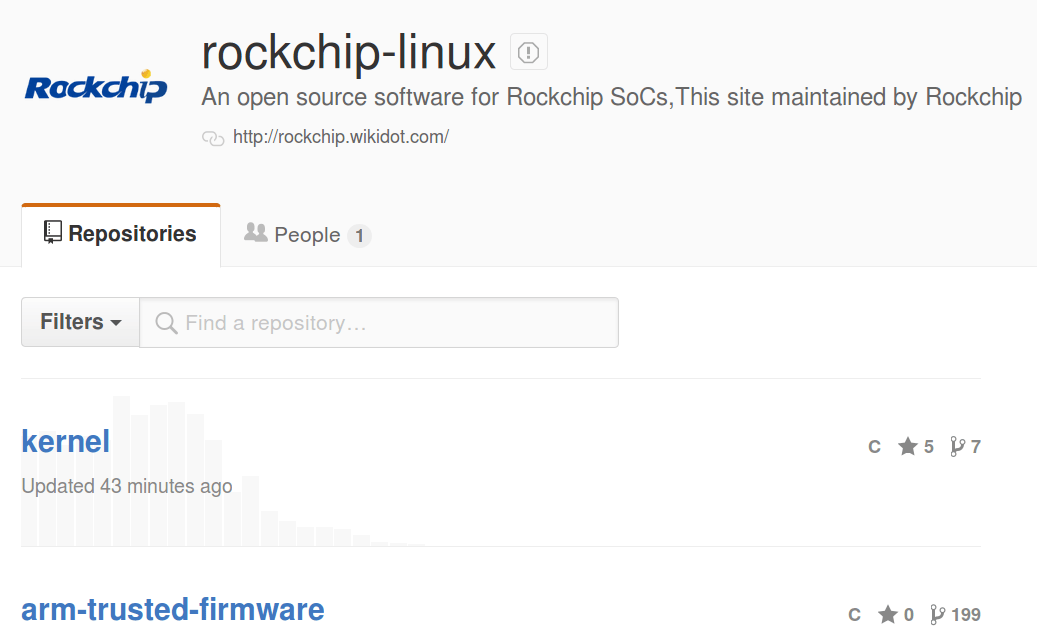
Task: Click the search magnifier icon
Action: click(166, 323)
